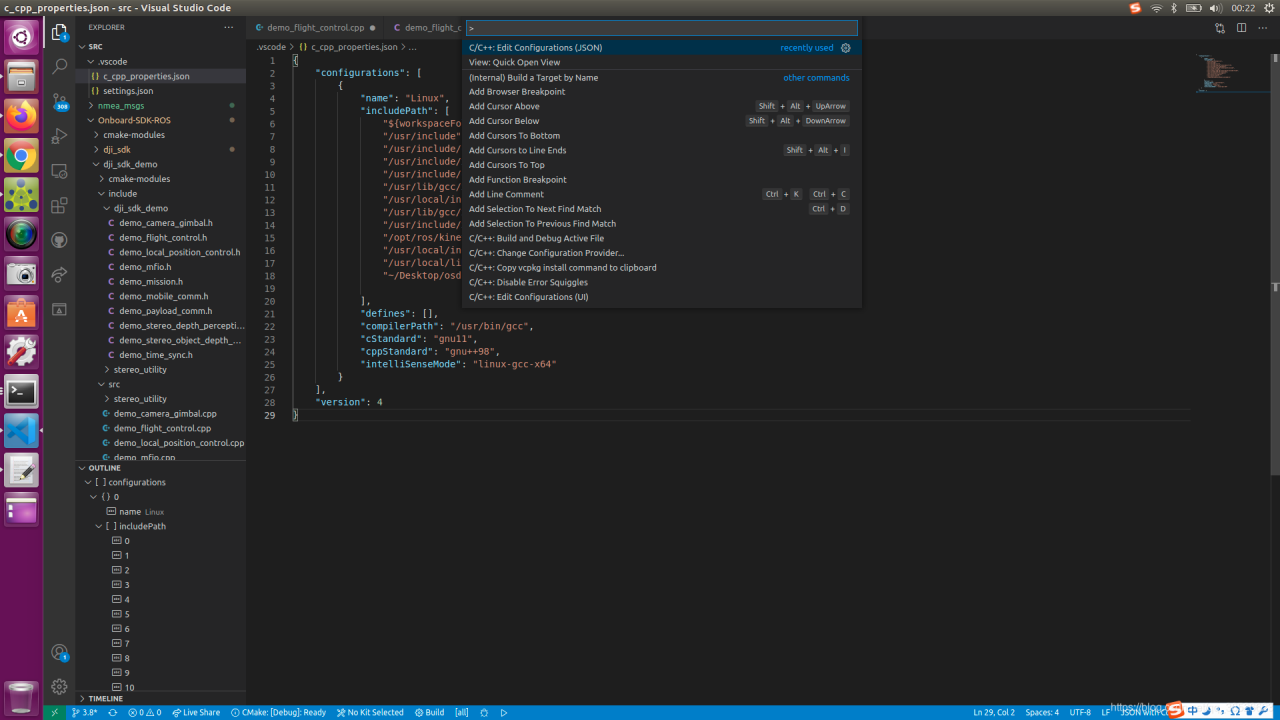Open Ubuntu Software from the dock

coord(21,313)
